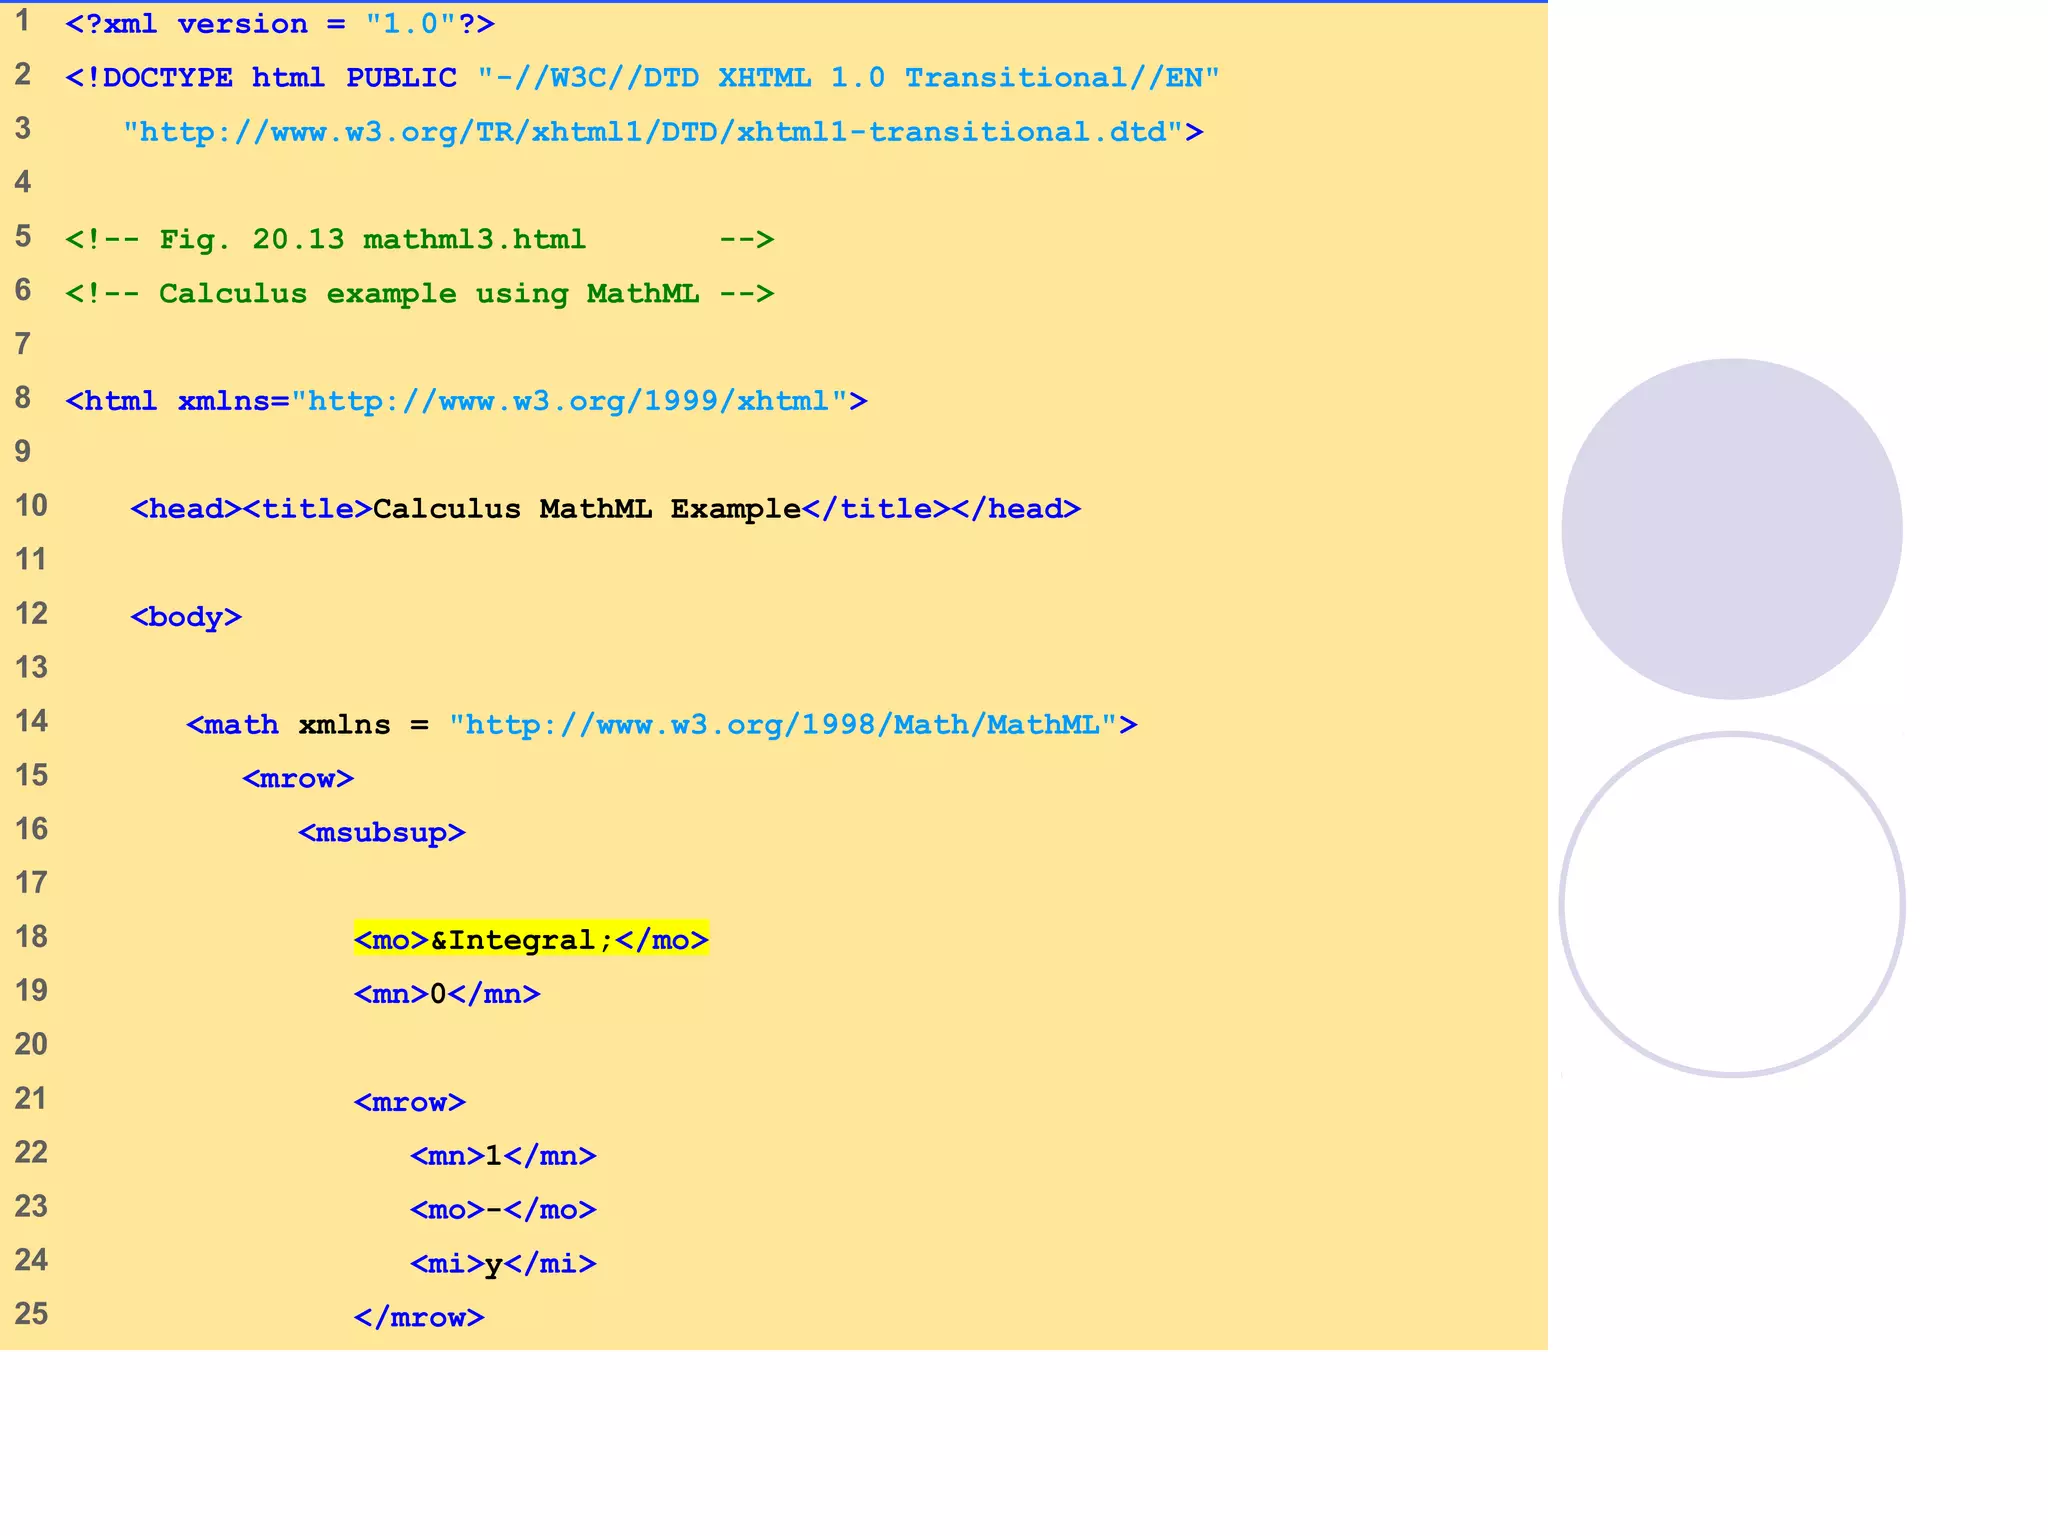Click the html xmlns opening tag line
2048x1536 pixels.
(466, 401)
